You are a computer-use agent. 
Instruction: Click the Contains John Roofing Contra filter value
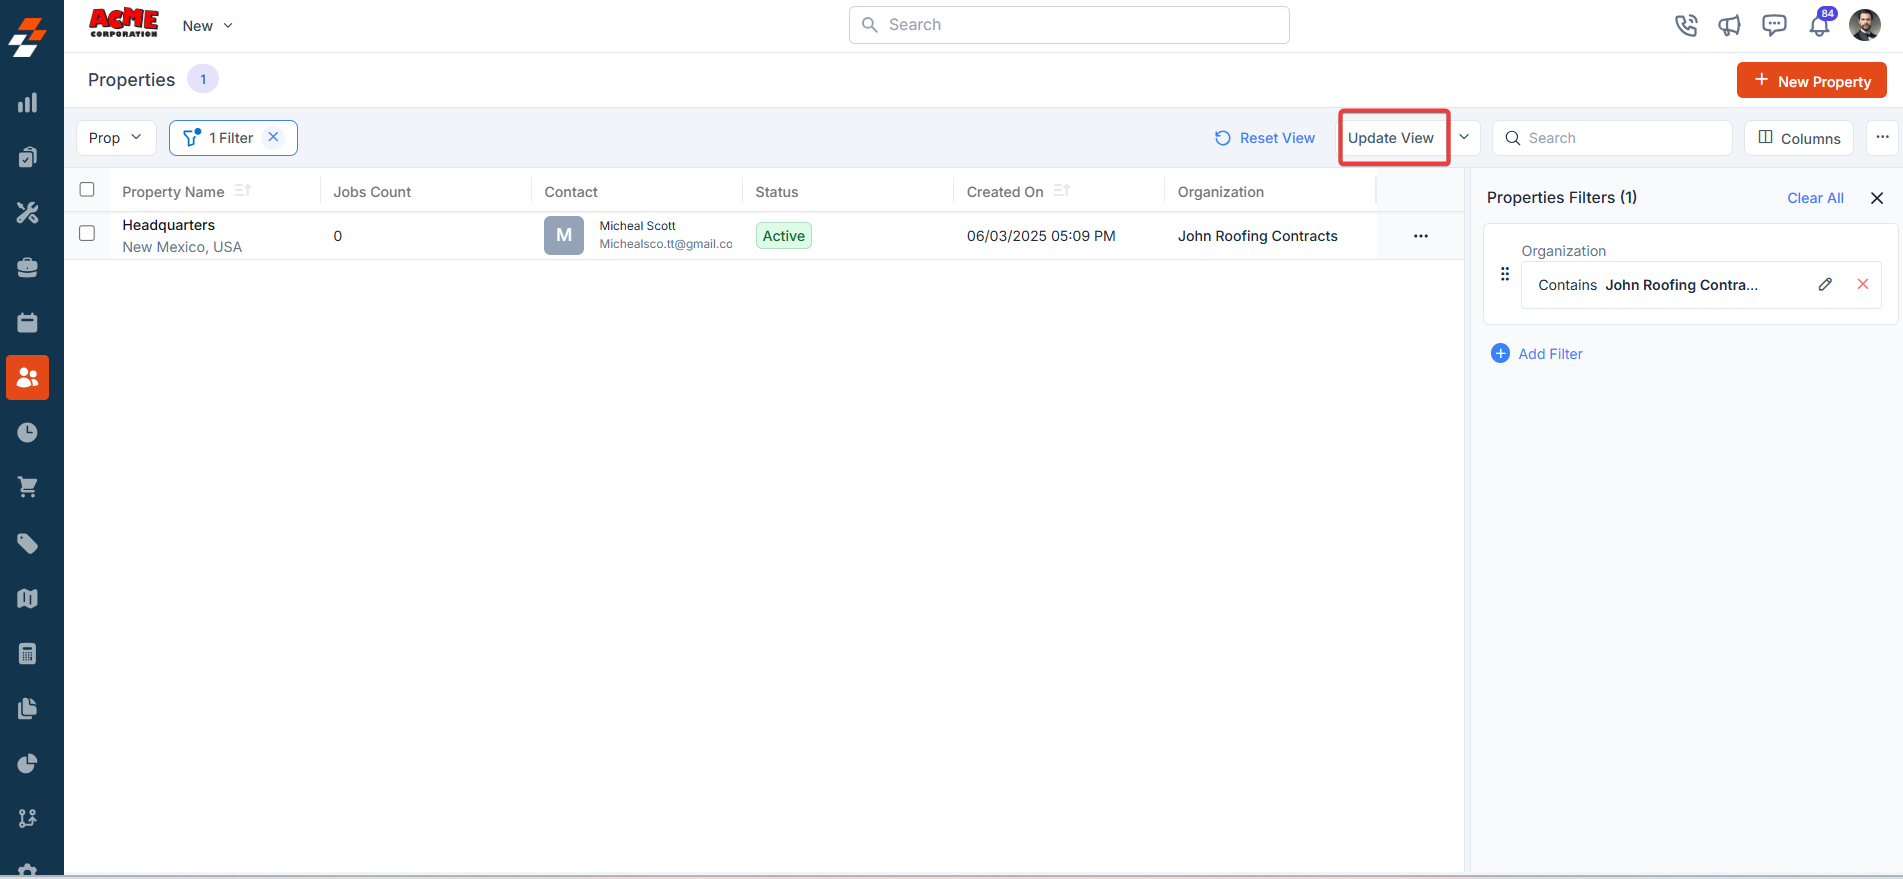pos(1648,285)
